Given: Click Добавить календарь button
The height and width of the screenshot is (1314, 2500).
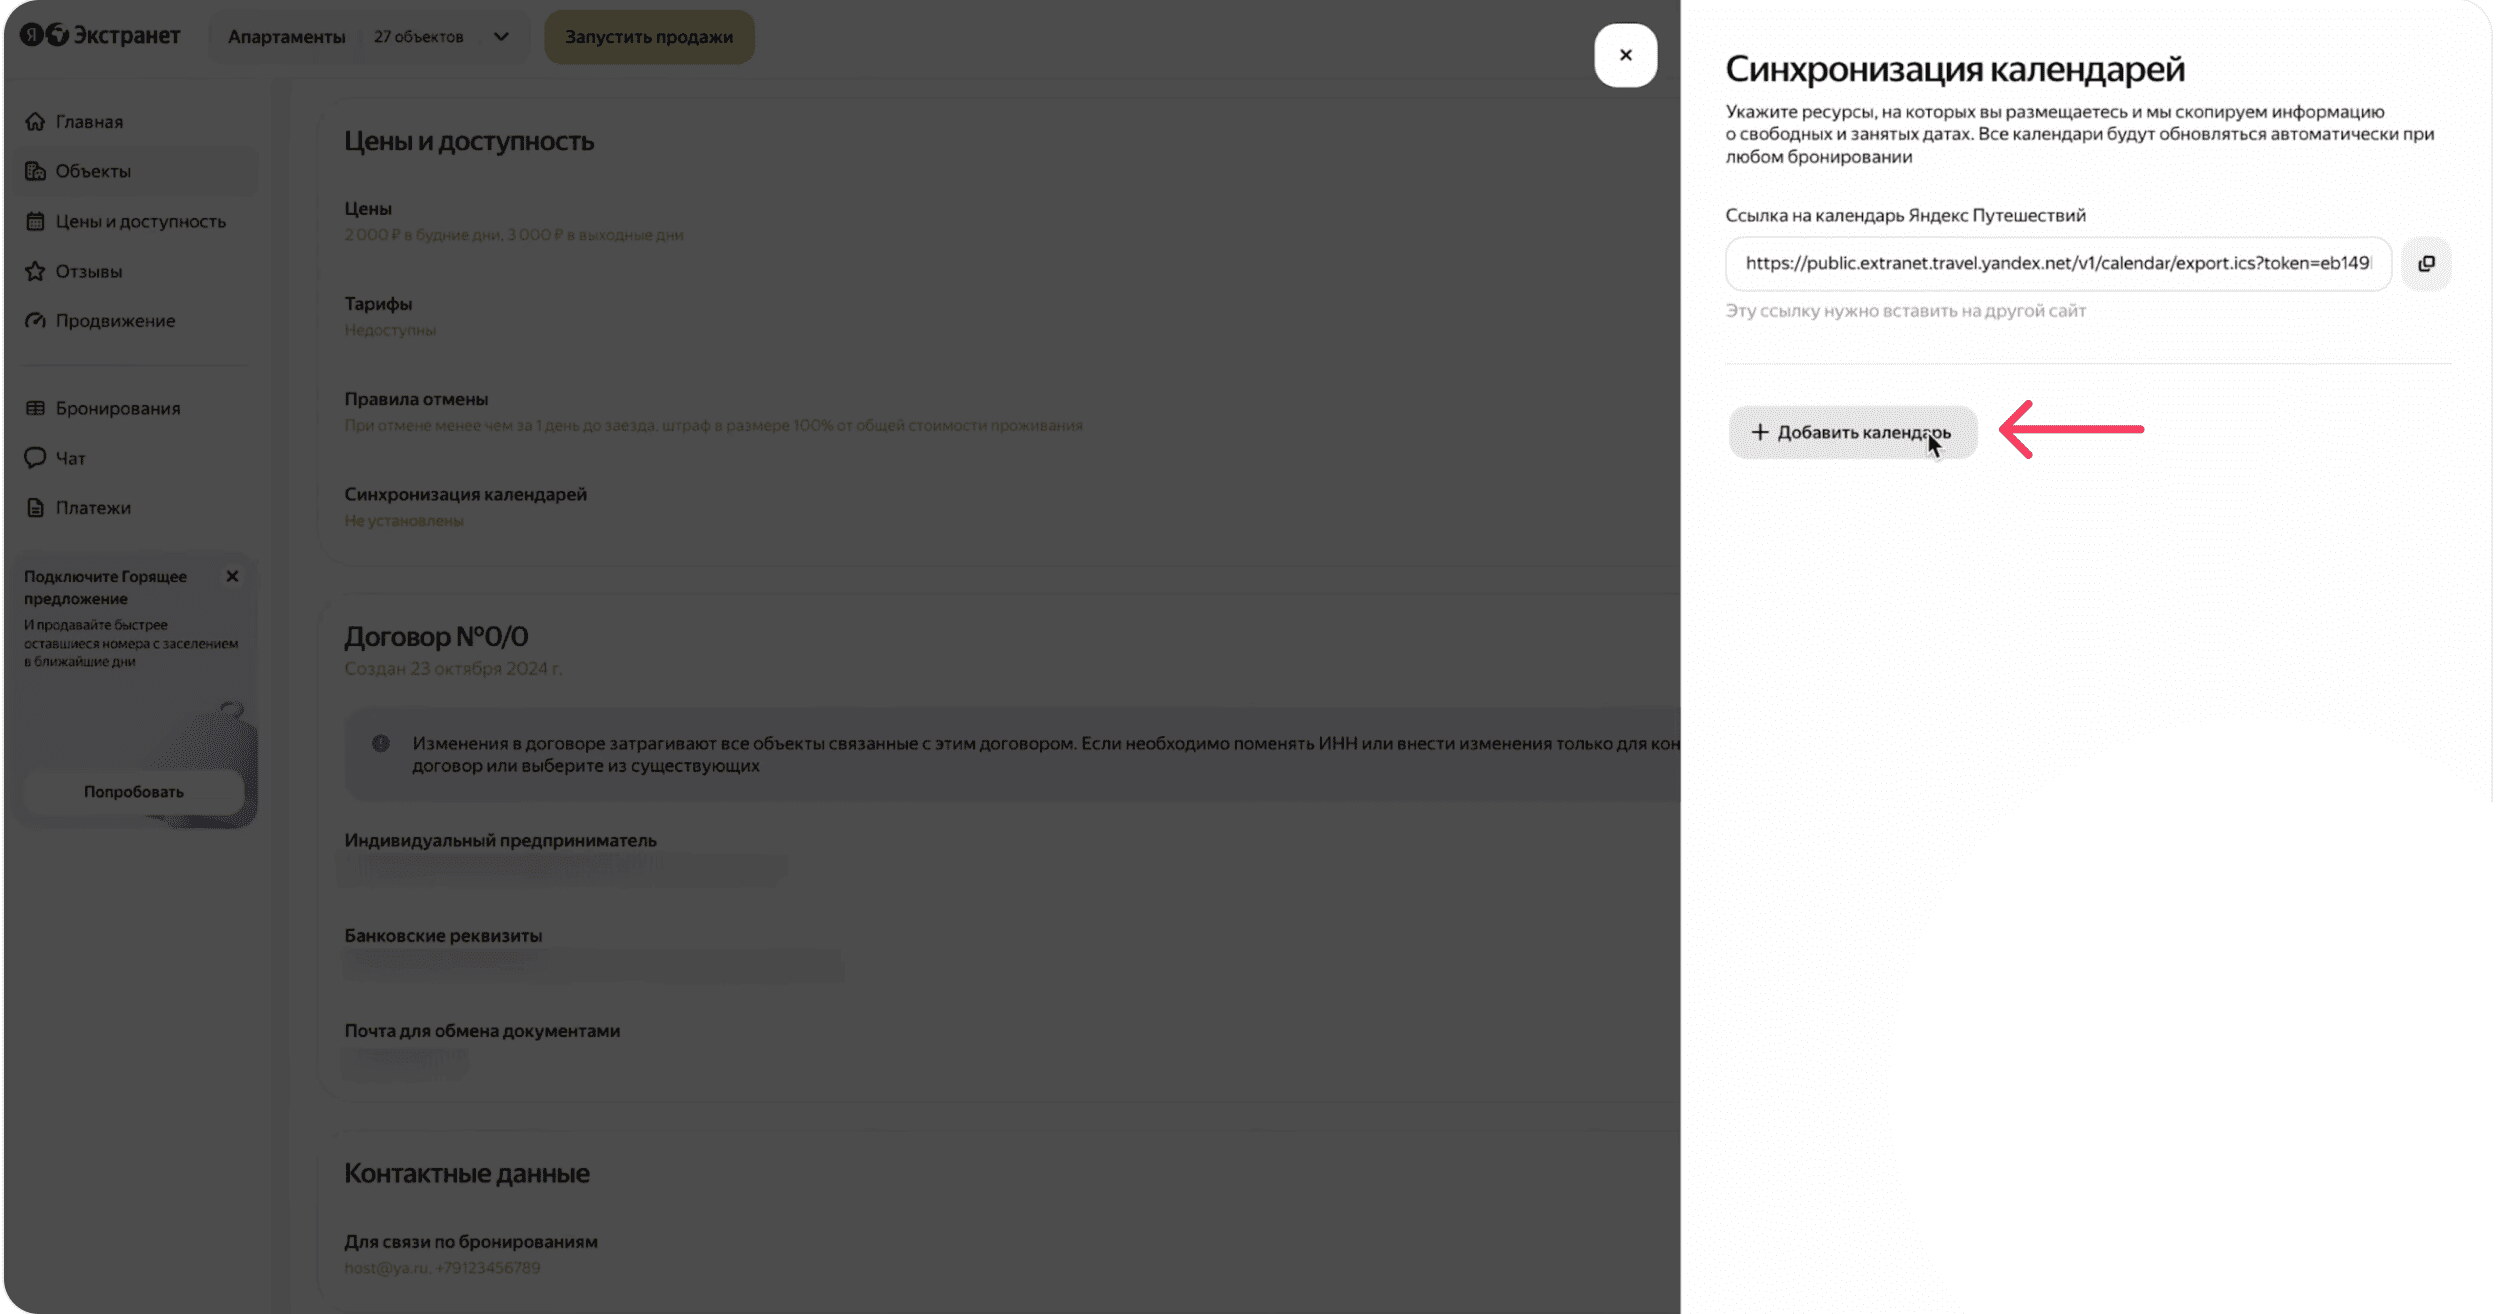Looking at the screenshot, I should point(1852,432).
